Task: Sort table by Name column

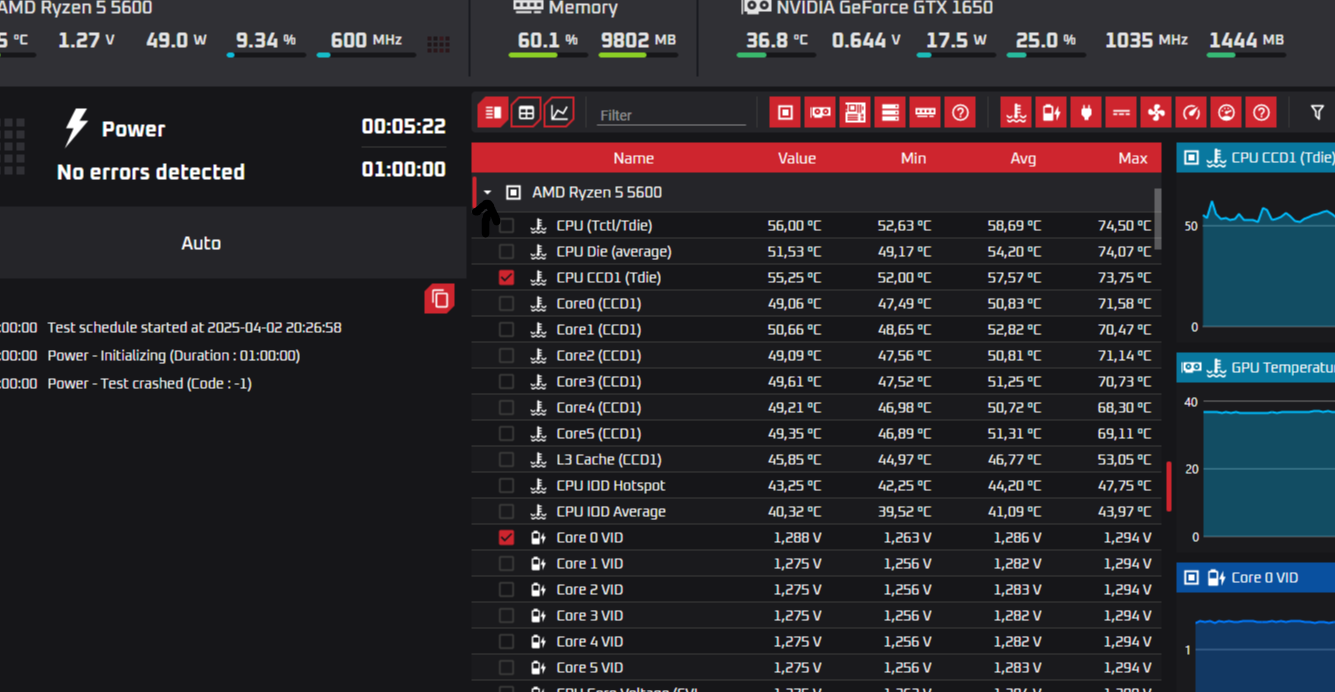Action: pyautogui.click(x=633, y=158)
